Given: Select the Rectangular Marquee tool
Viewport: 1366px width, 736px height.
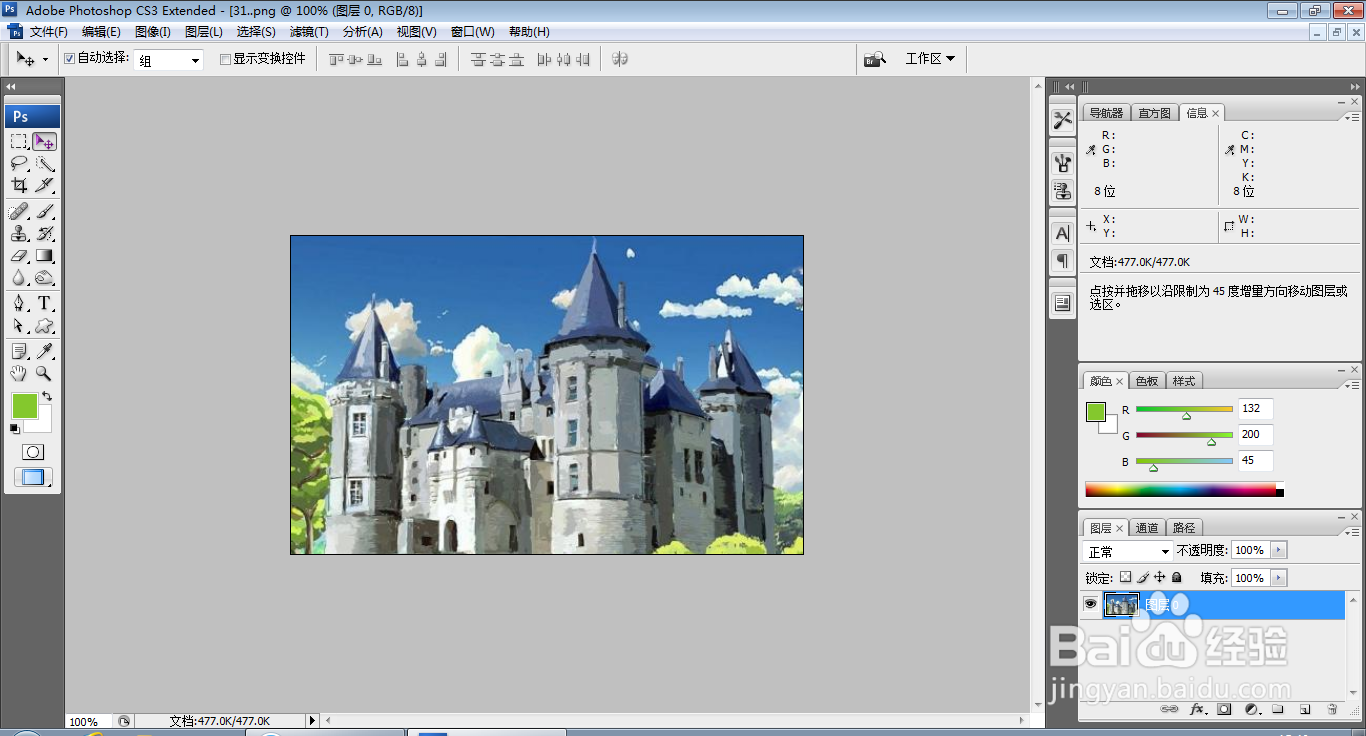Looking at the screenshot, I should tap(19, 141).
